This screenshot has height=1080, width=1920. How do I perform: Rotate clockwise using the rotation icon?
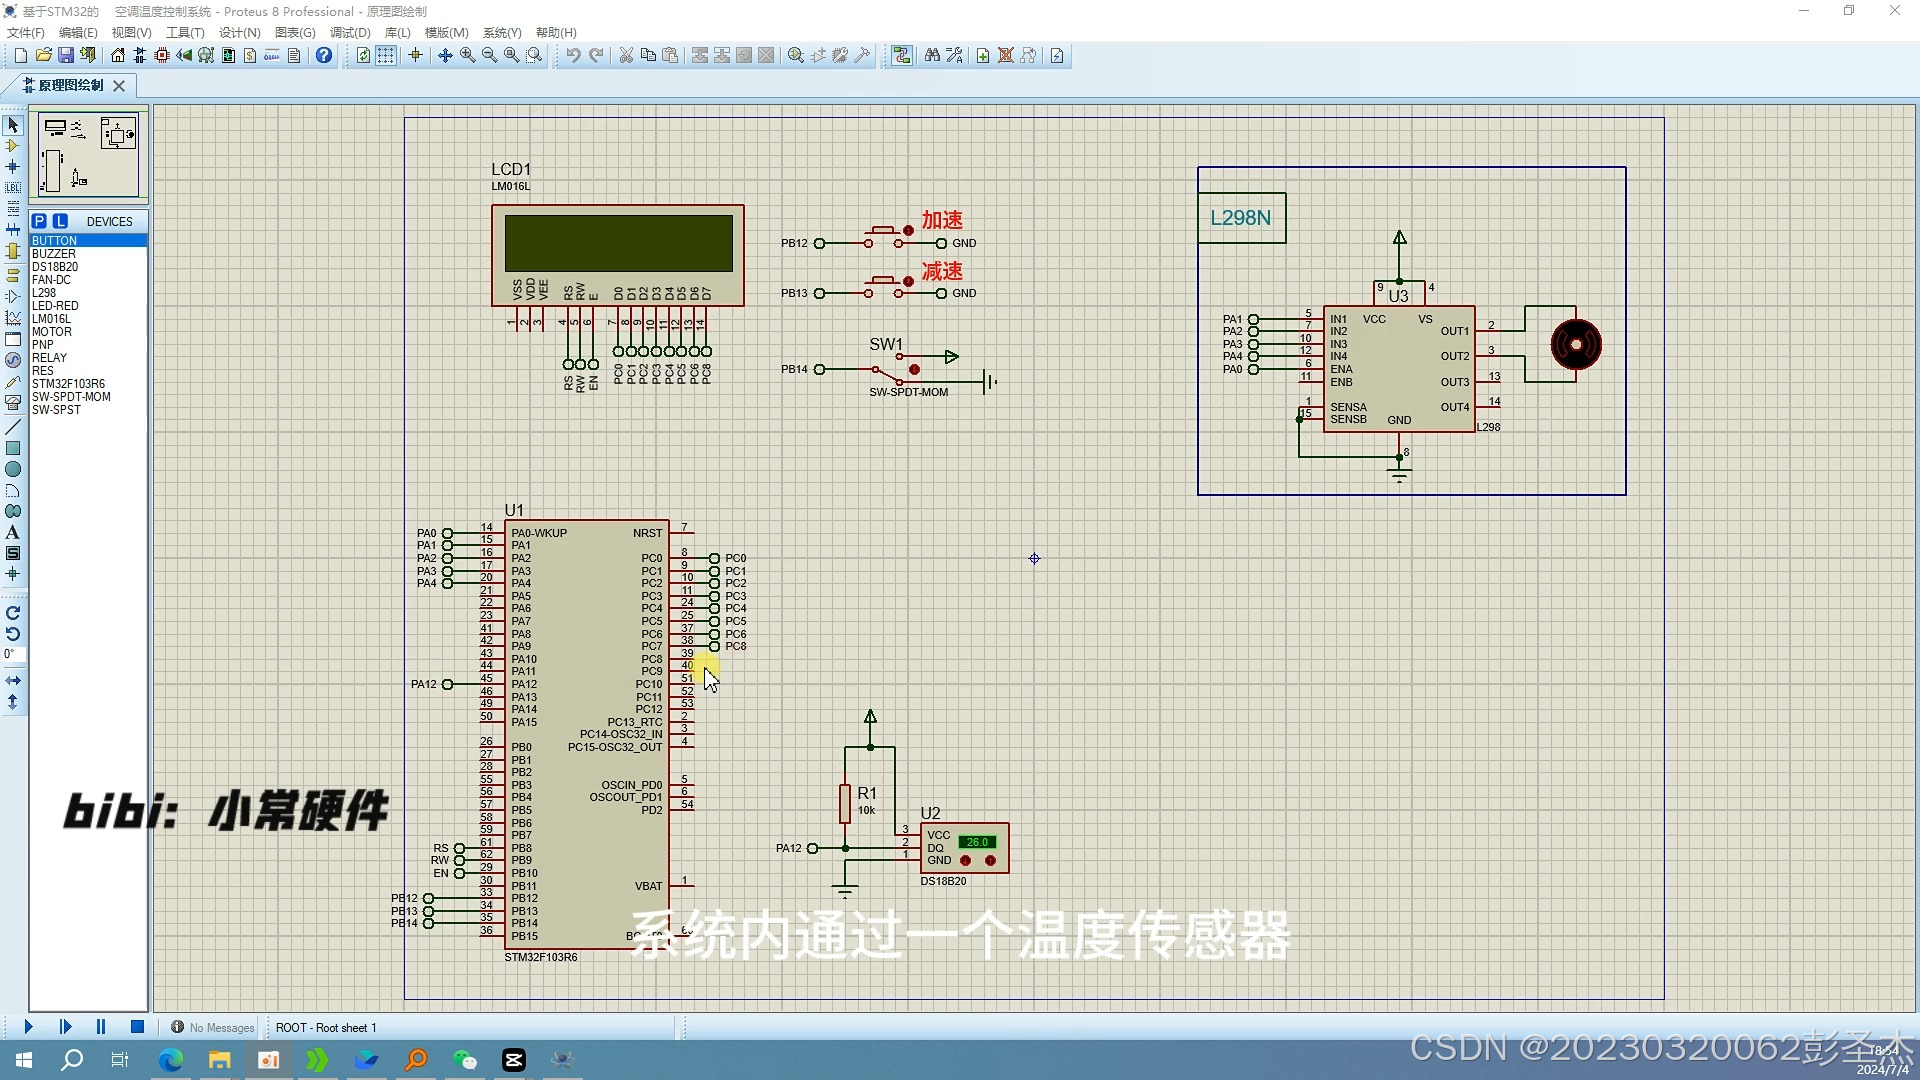coord(13,613)
